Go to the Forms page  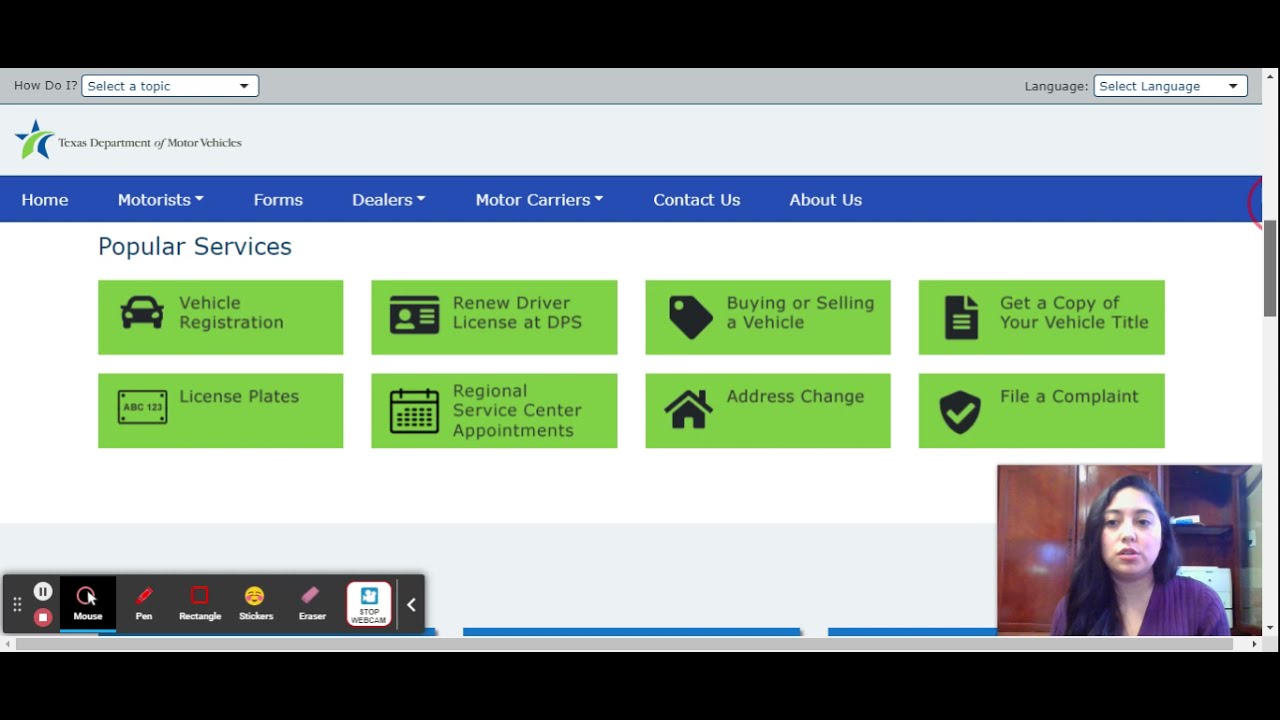tap(278, 200)
